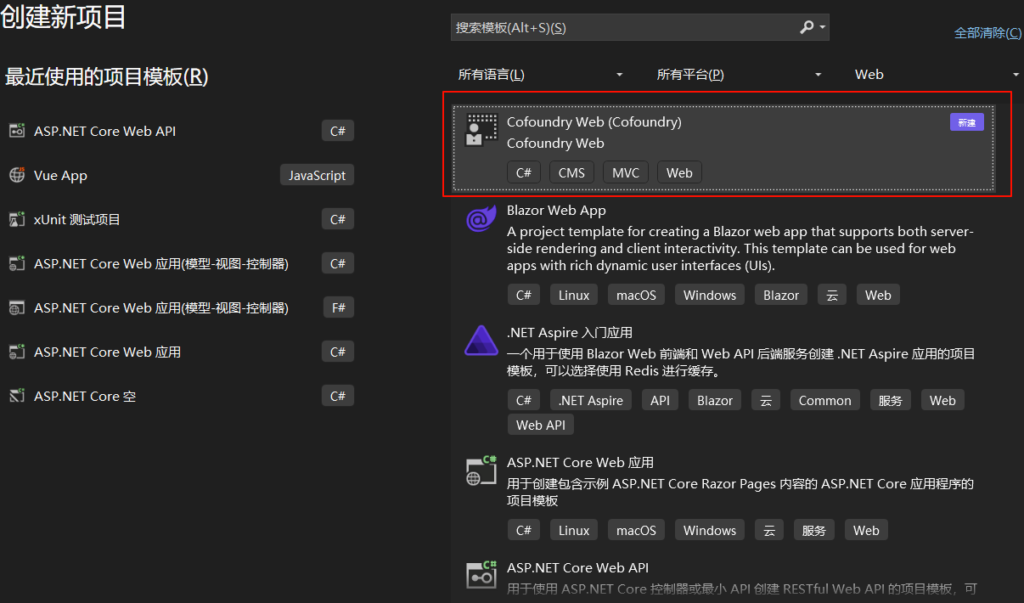Click the Common tag under .NET Aspire 入门应用
The image size is (1024, 603).
point(825,400)
